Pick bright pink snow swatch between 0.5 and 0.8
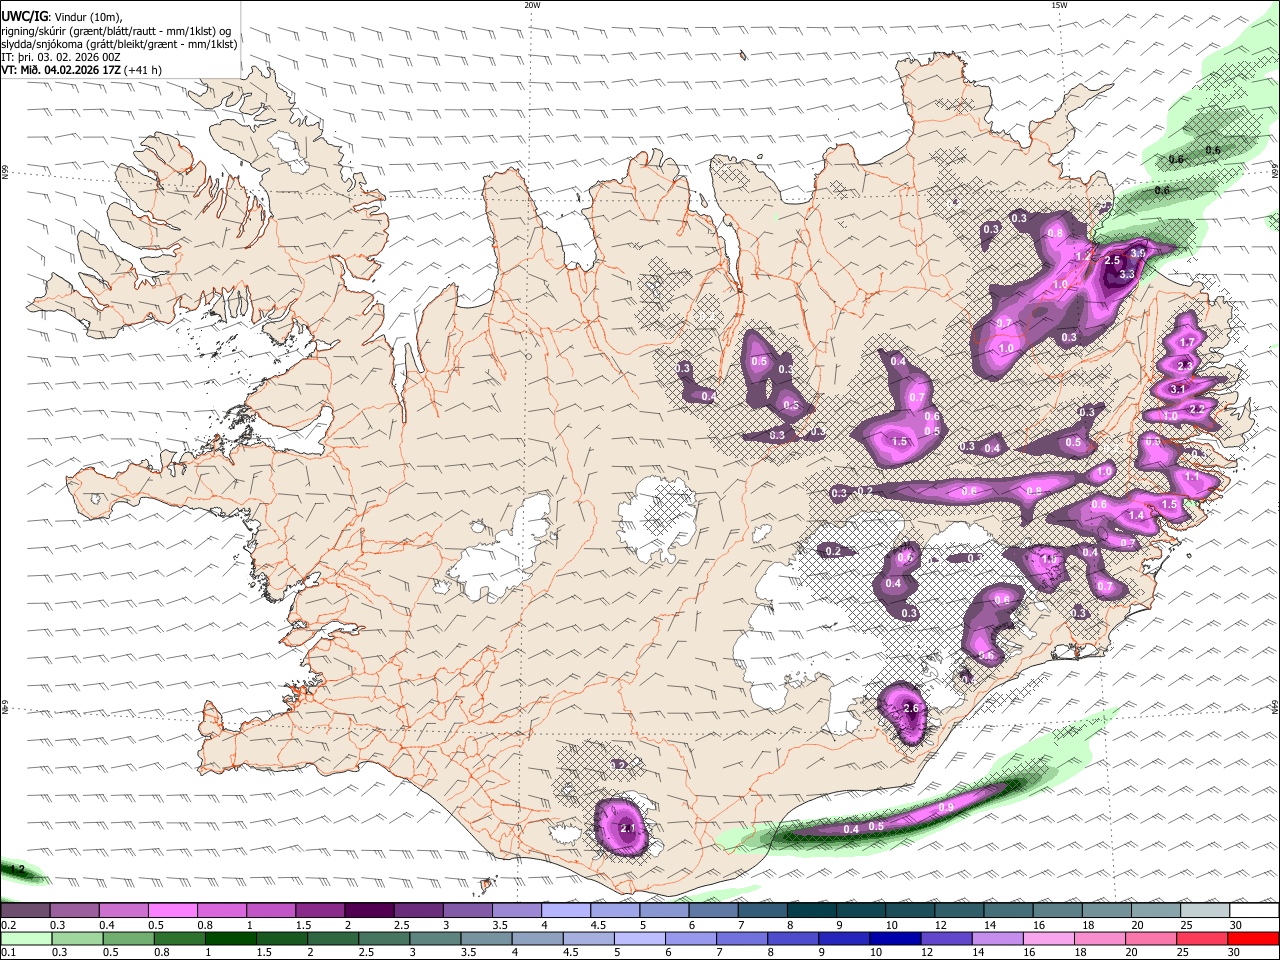 172,910
